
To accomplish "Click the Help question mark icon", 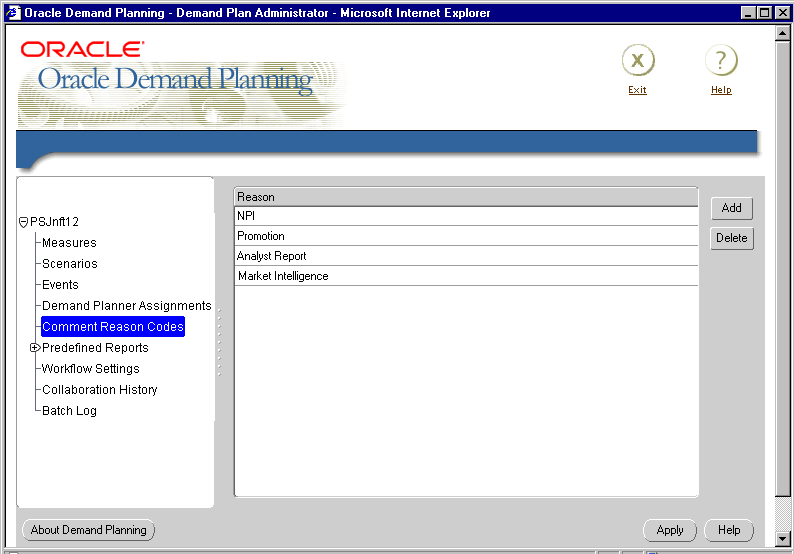I will [721, 60].
